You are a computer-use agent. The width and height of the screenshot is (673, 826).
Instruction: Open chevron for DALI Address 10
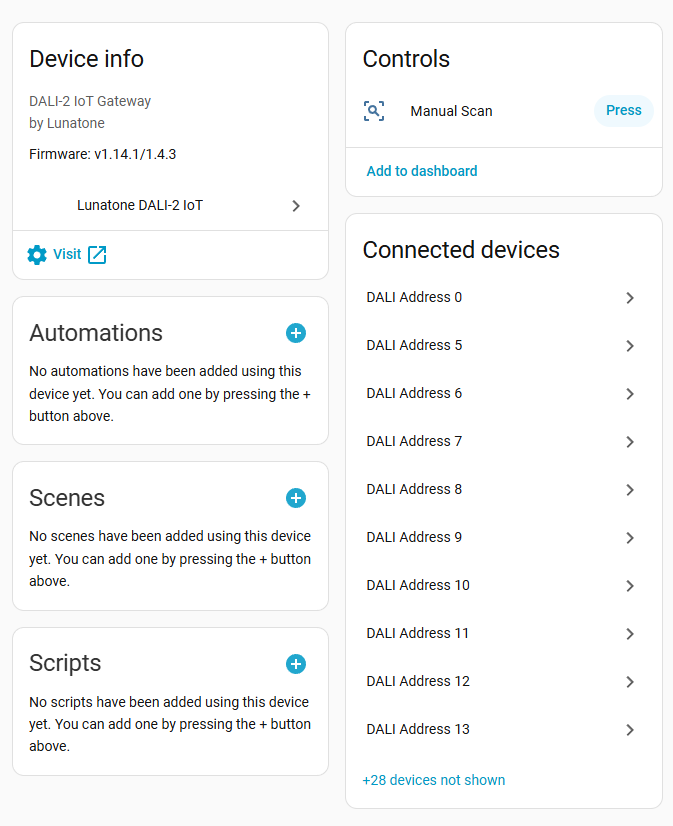630,586
